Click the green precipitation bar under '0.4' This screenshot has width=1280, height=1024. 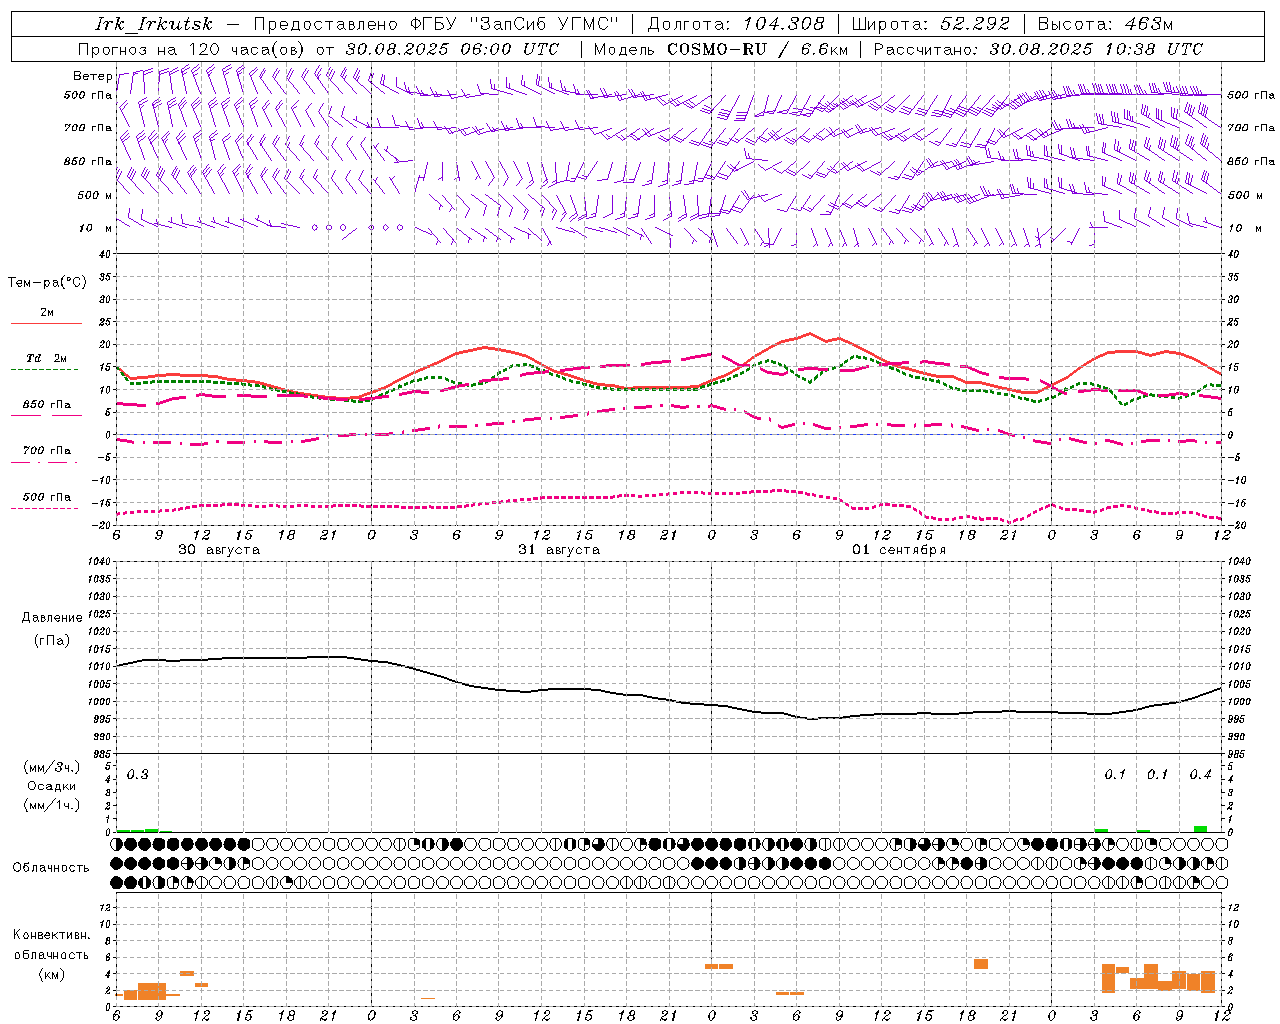pyautogui.click(x=1200, y=829)
